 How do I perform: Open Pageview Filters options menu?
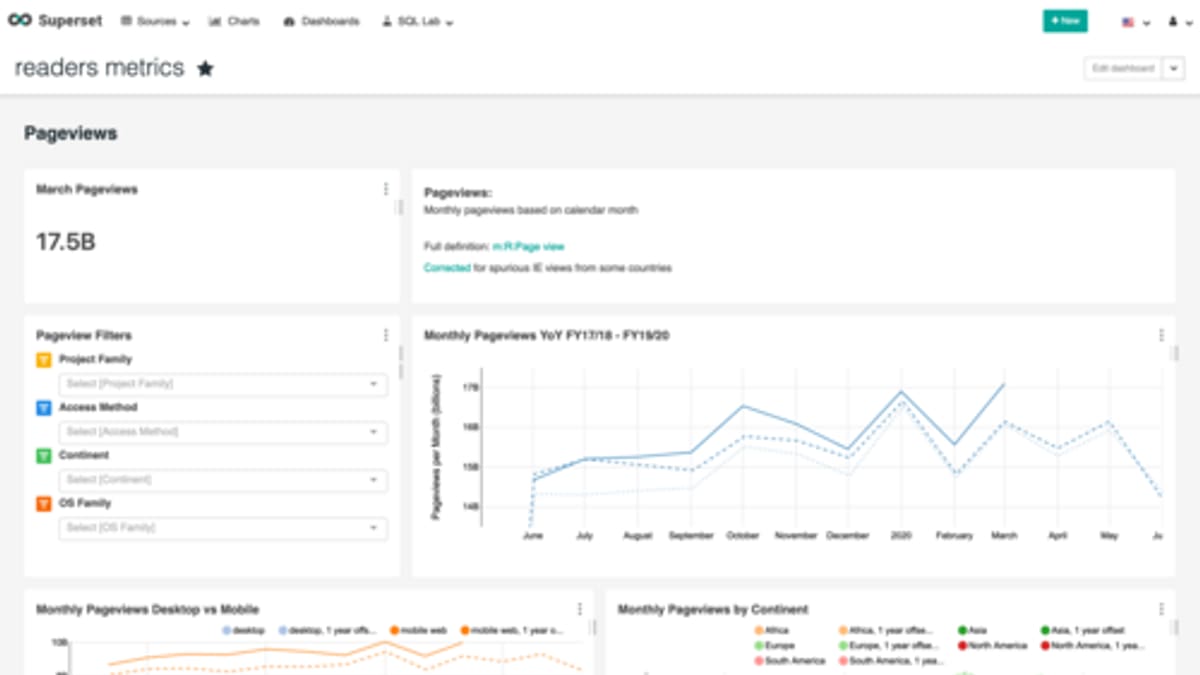coord(386,336)
